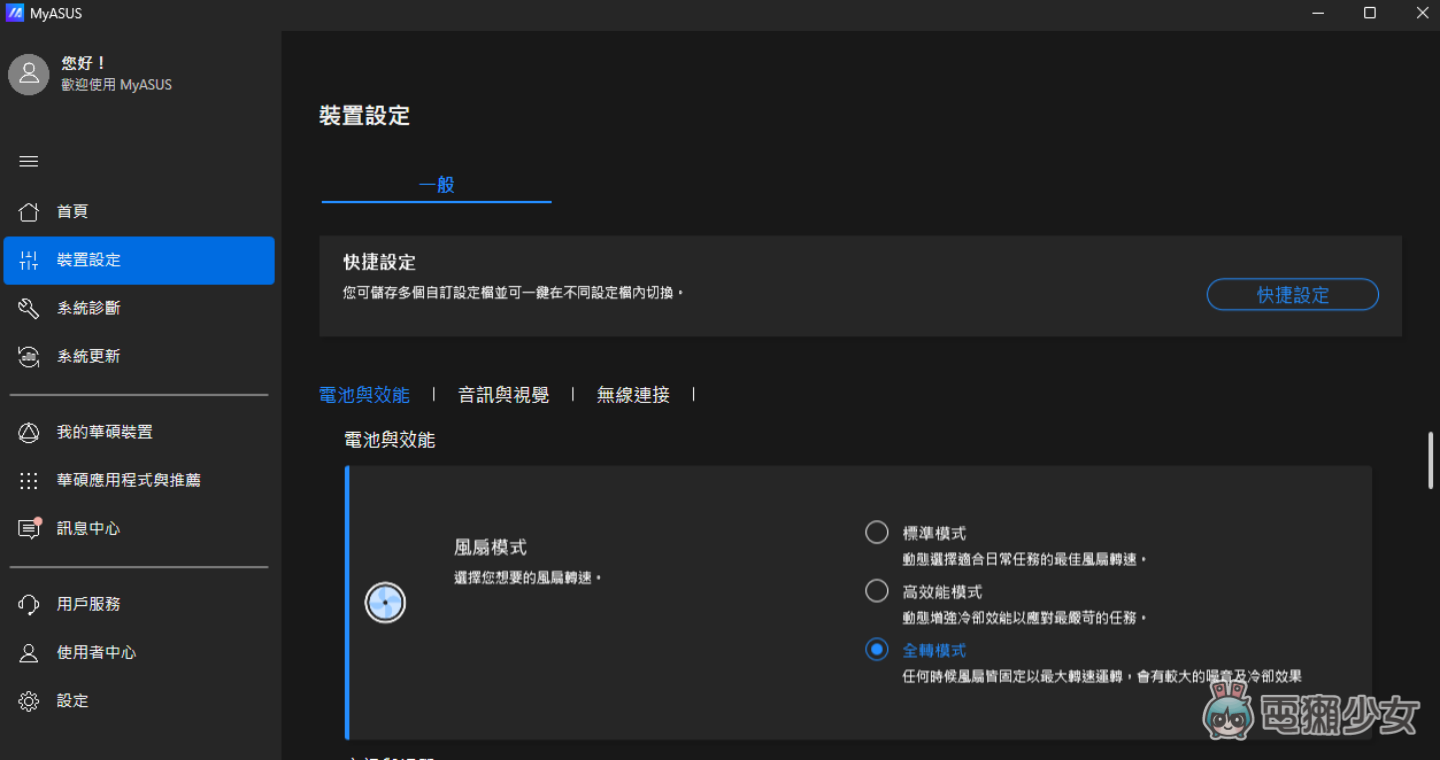Click the 風扇模式 label

[490, 548]
